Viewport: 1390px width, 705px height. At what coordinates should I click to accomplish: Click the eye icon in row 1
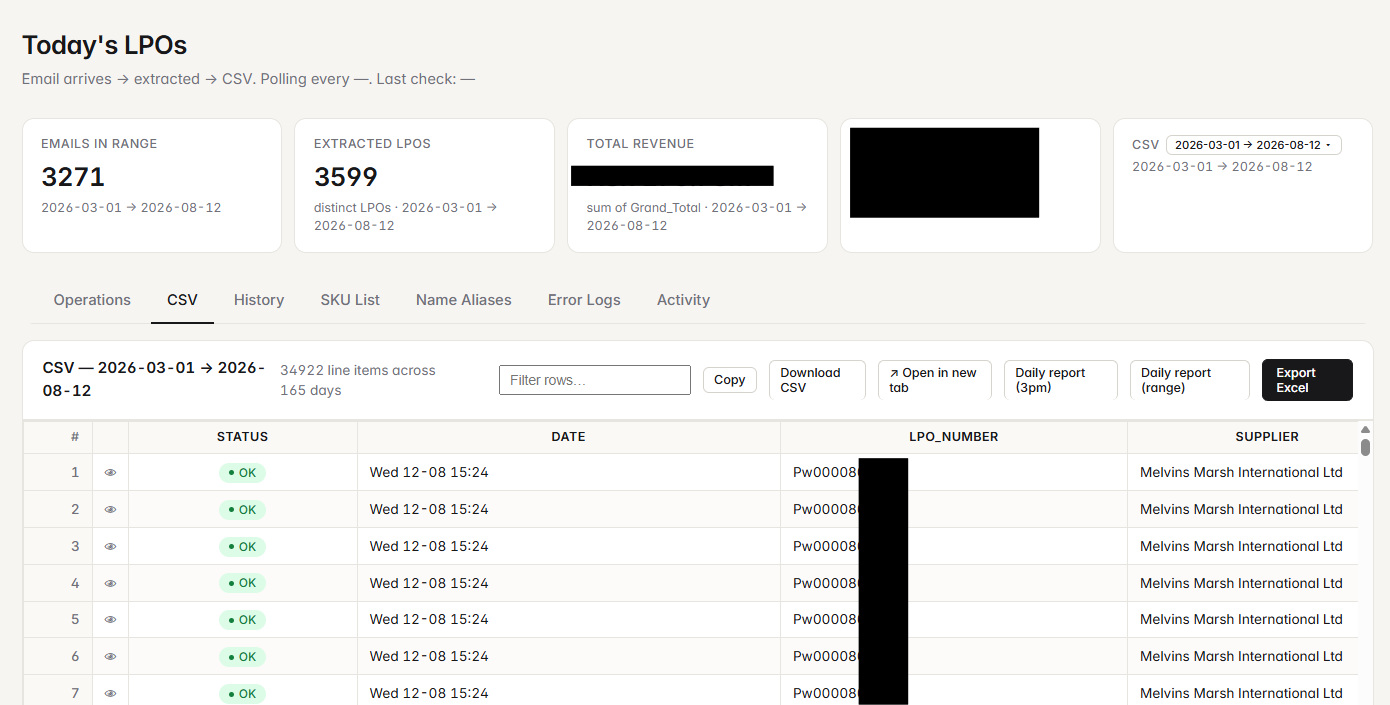pyautogui.click(x=110, y=472)
